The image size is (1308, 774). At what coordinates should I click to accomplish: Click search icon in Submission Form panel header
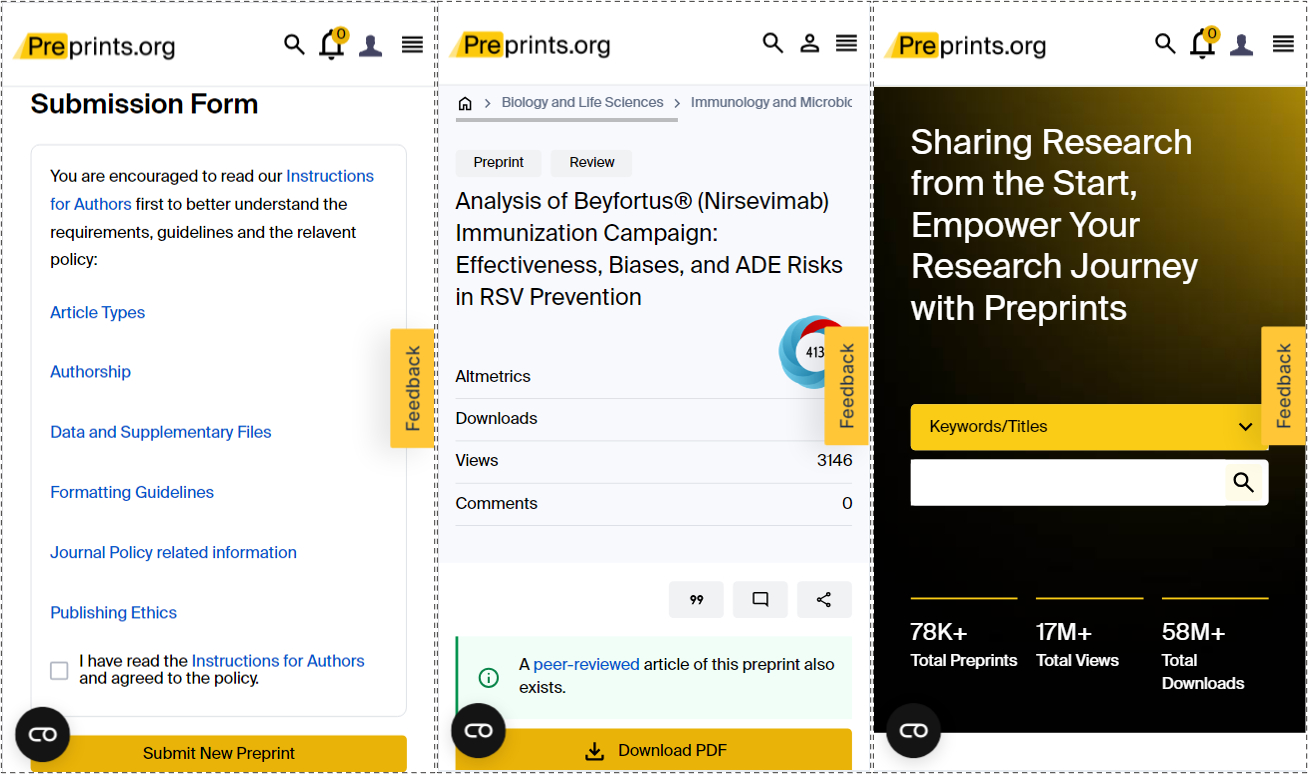[294, 44]
